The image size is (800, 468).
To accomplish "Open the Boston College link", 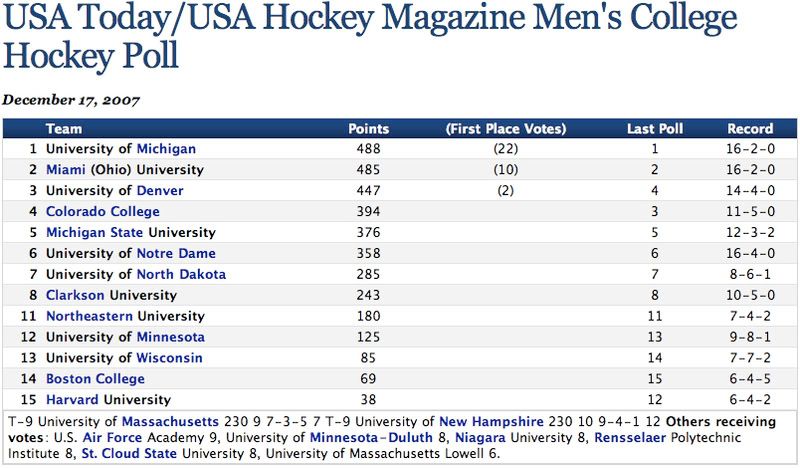I will pyautogui.click(x=95, y=380).
